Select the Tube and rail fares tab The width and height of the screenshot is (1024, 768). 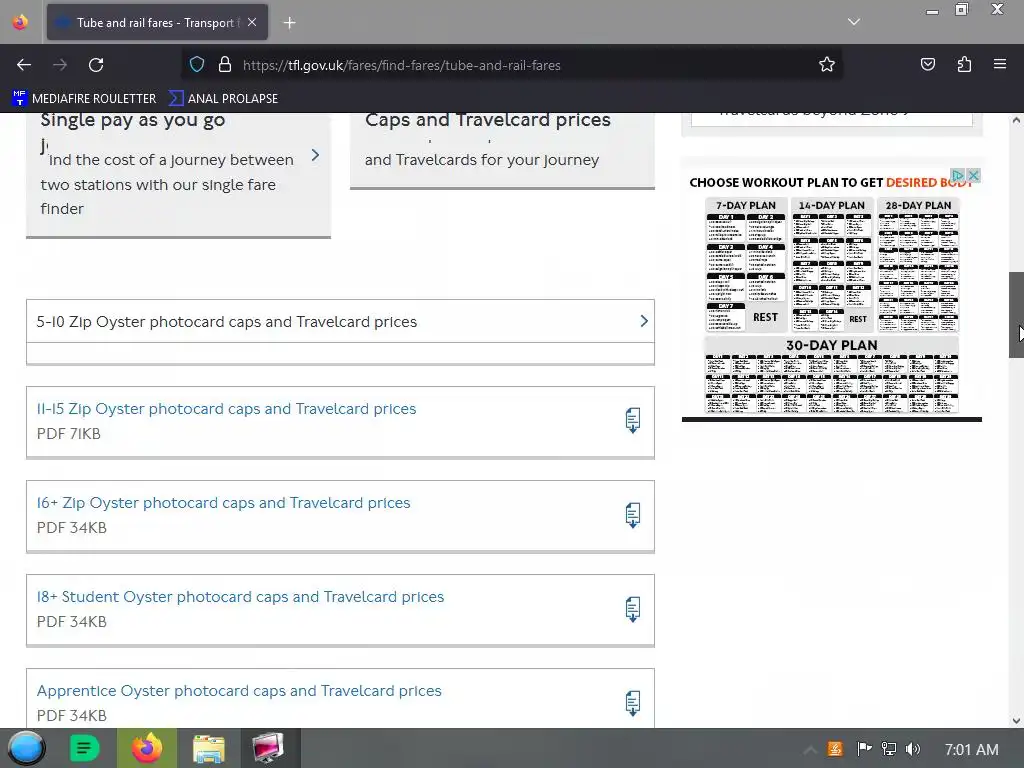pyautogui.click(x=157, y=22)
